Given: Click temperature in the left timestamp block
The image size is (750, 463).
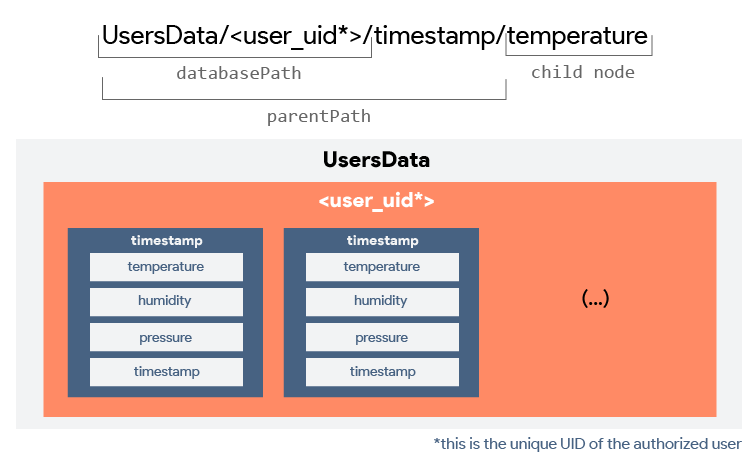Looking at the screenshot, I should click(166, 267).
